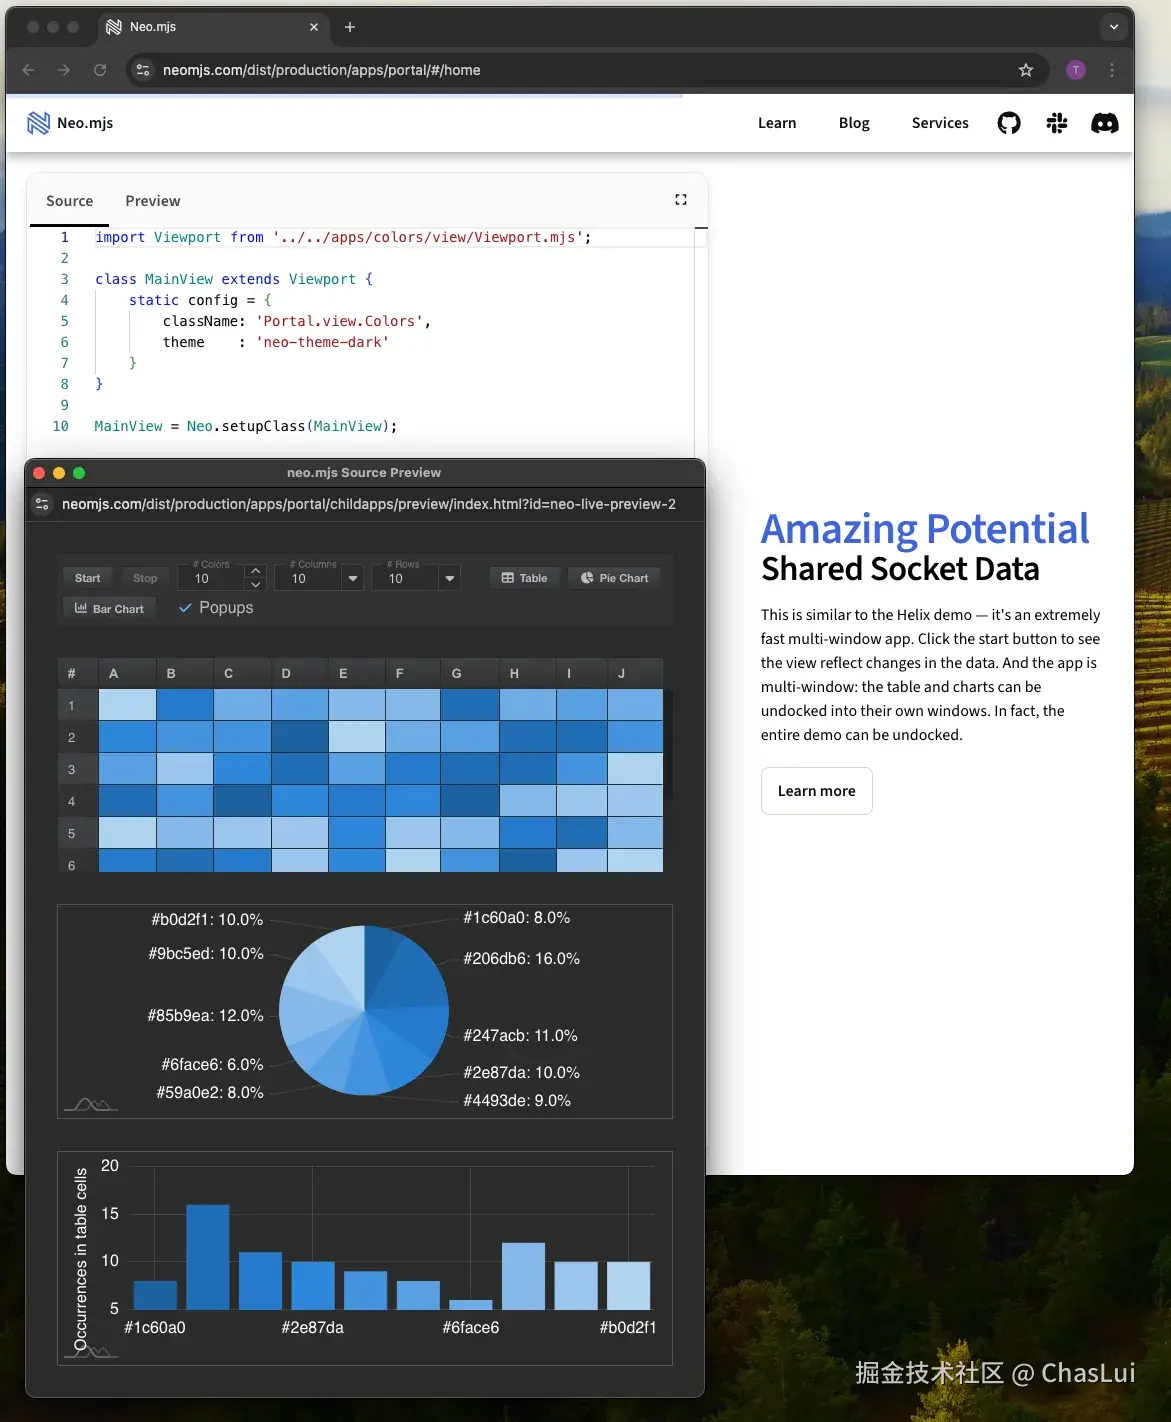Open the GitHub icon link in header
The image size is (1171, 1422).
(x=1009, y=123)
